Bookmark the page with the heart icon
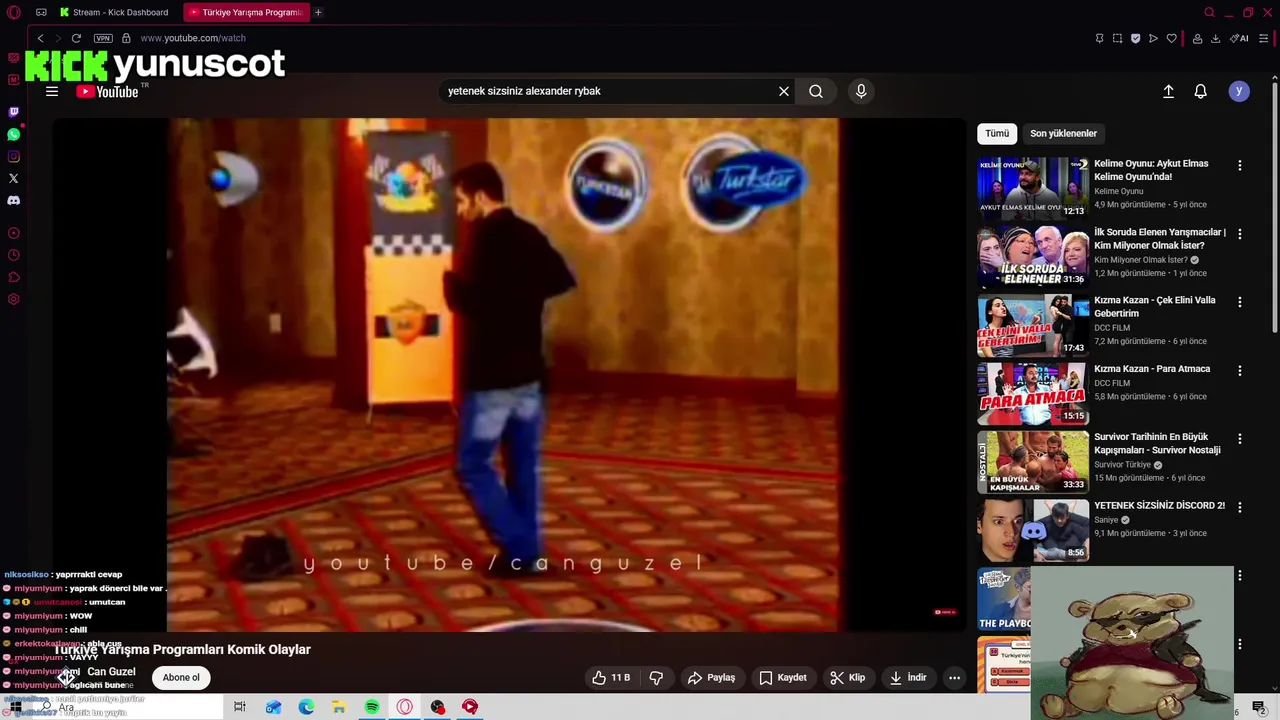Screen dimensions: 1280x720 (x=1172, y=38)
